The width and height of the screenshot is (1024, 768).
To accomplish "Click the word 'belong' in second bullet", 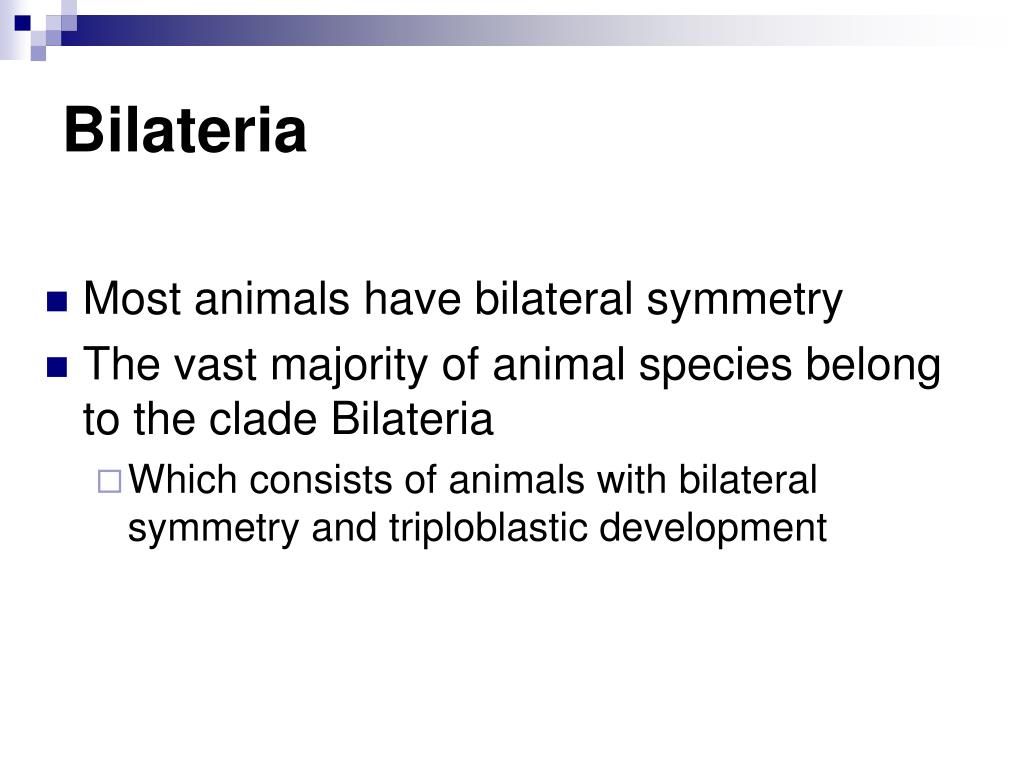I will tap(873, 366).
